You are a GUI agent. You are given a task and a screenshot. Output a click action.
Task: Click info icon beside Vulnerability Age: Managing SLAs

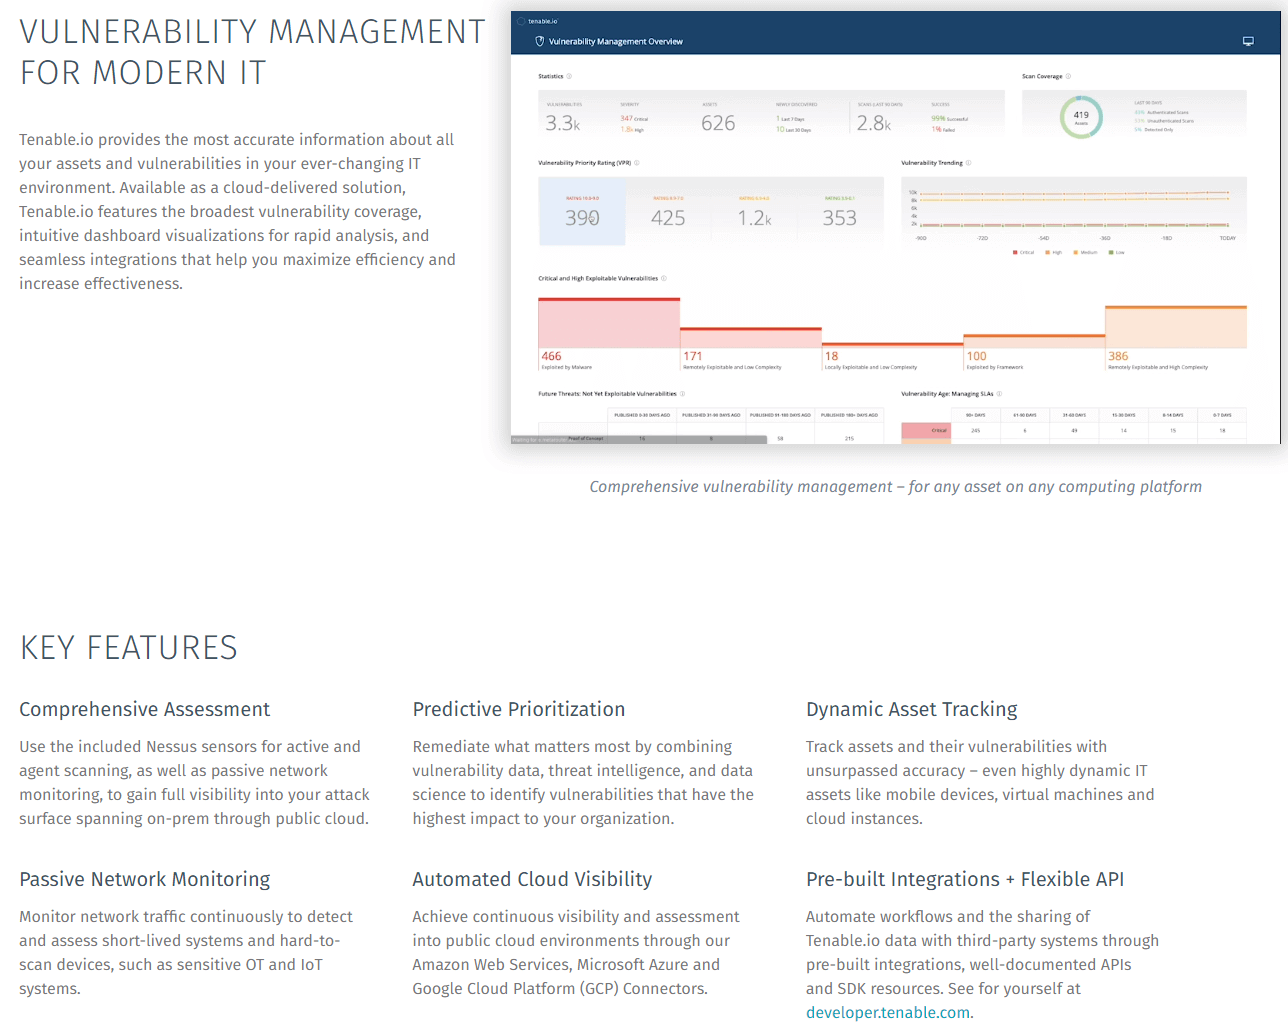click(x=999, y=394)
